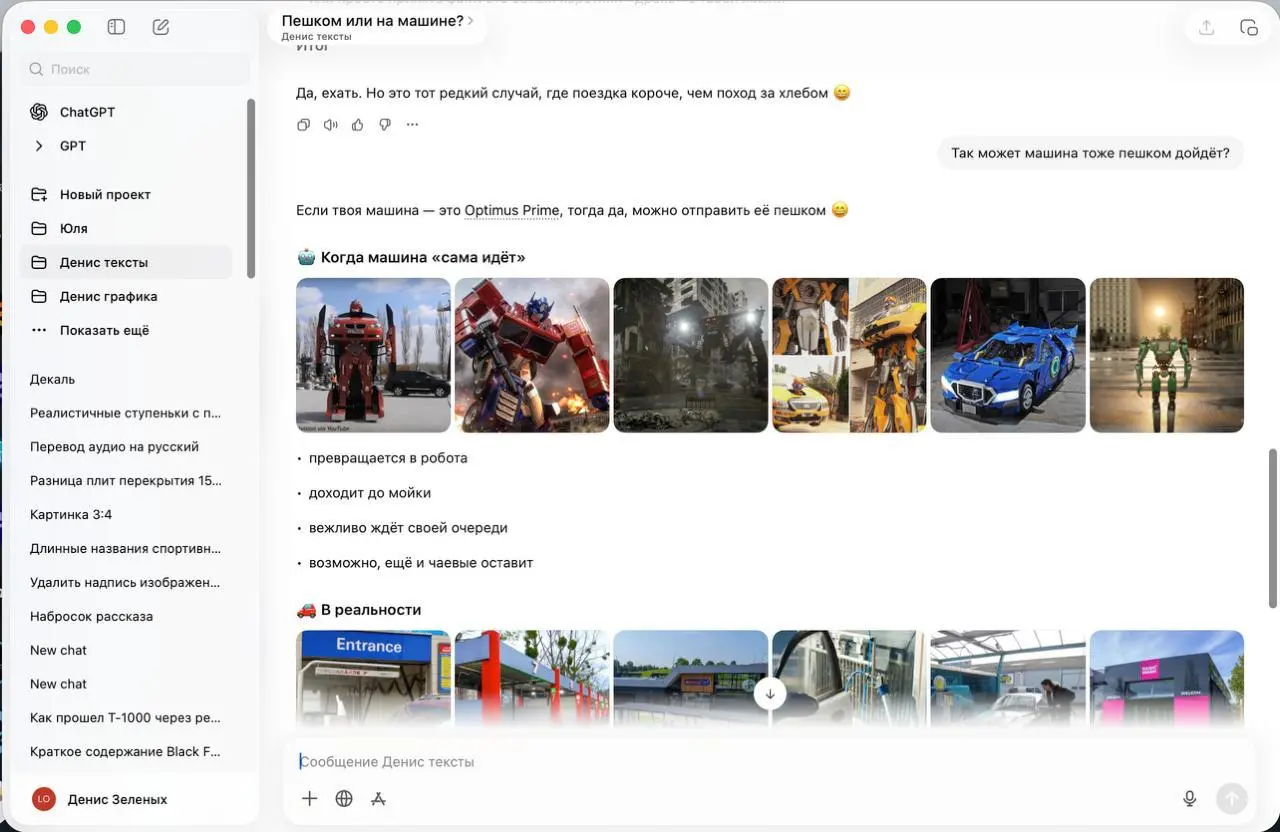
Task: Open the Набросок рассказа chat
Action: pyautogui.click(x=126, y=617)
